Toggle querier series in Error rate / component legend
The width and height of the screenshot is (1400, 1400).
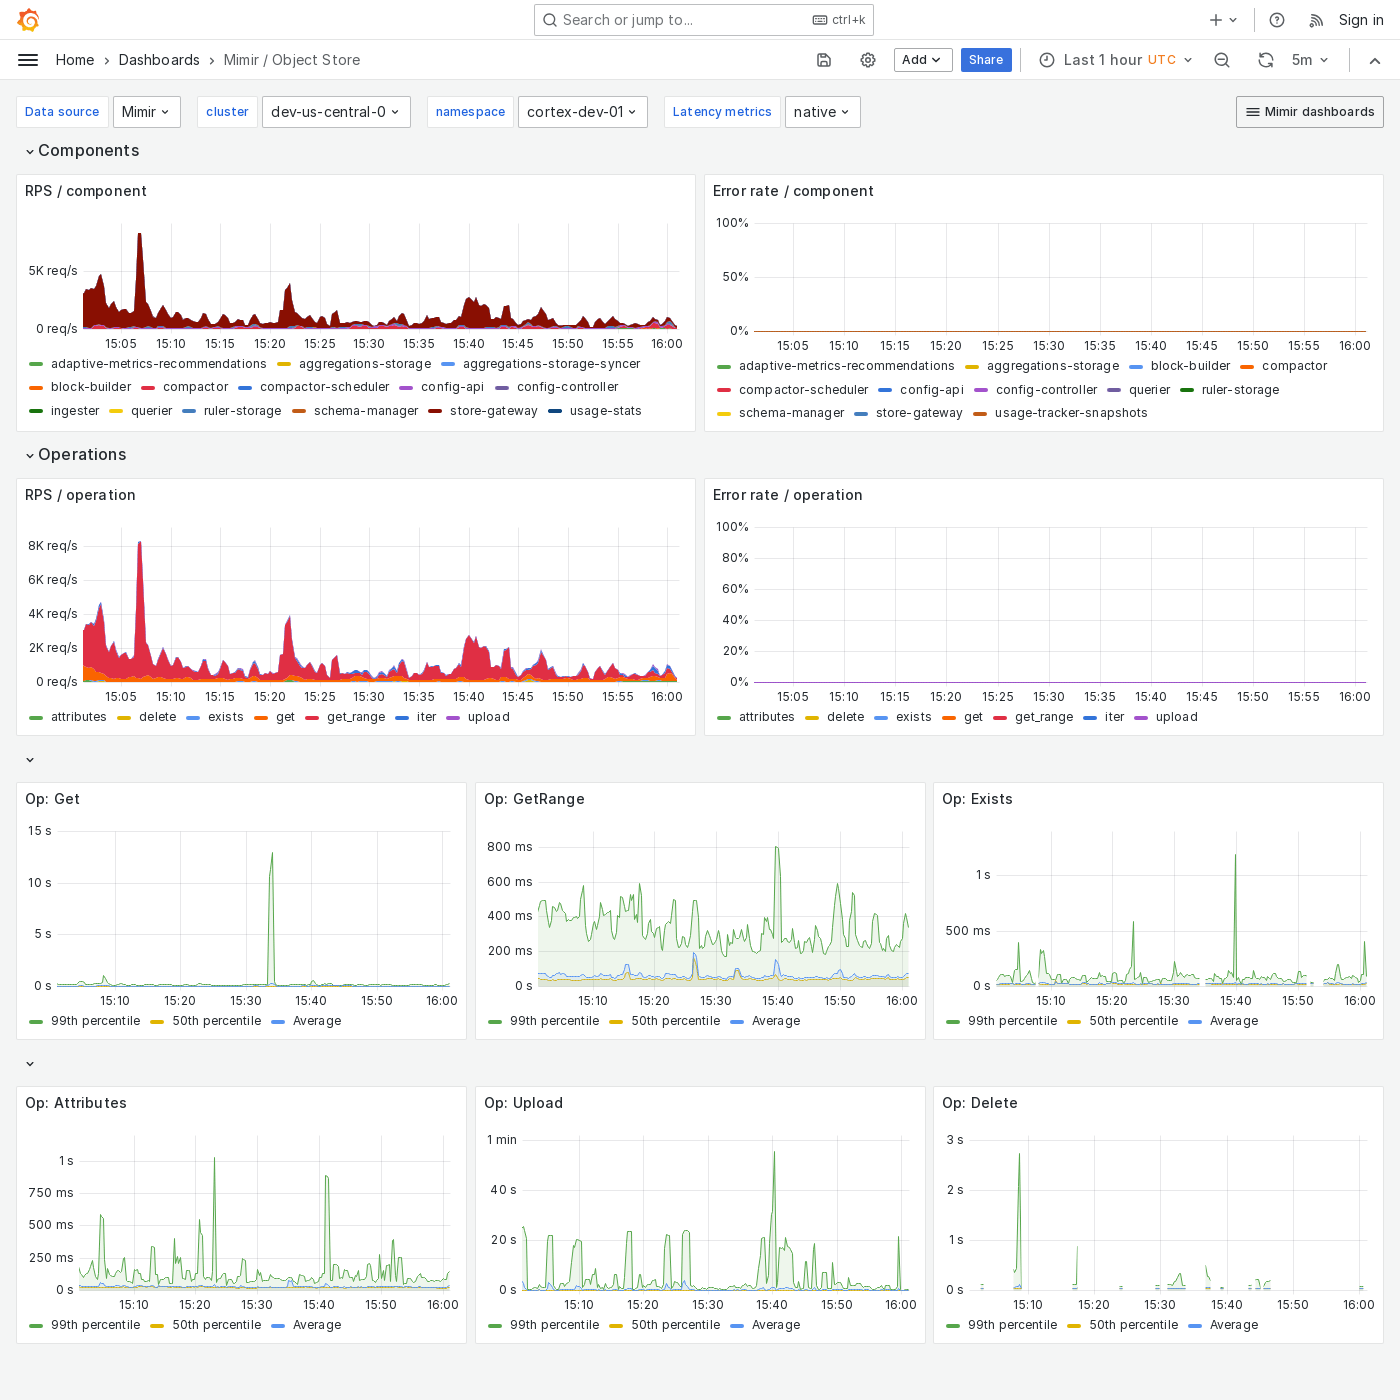point(1149,390)
